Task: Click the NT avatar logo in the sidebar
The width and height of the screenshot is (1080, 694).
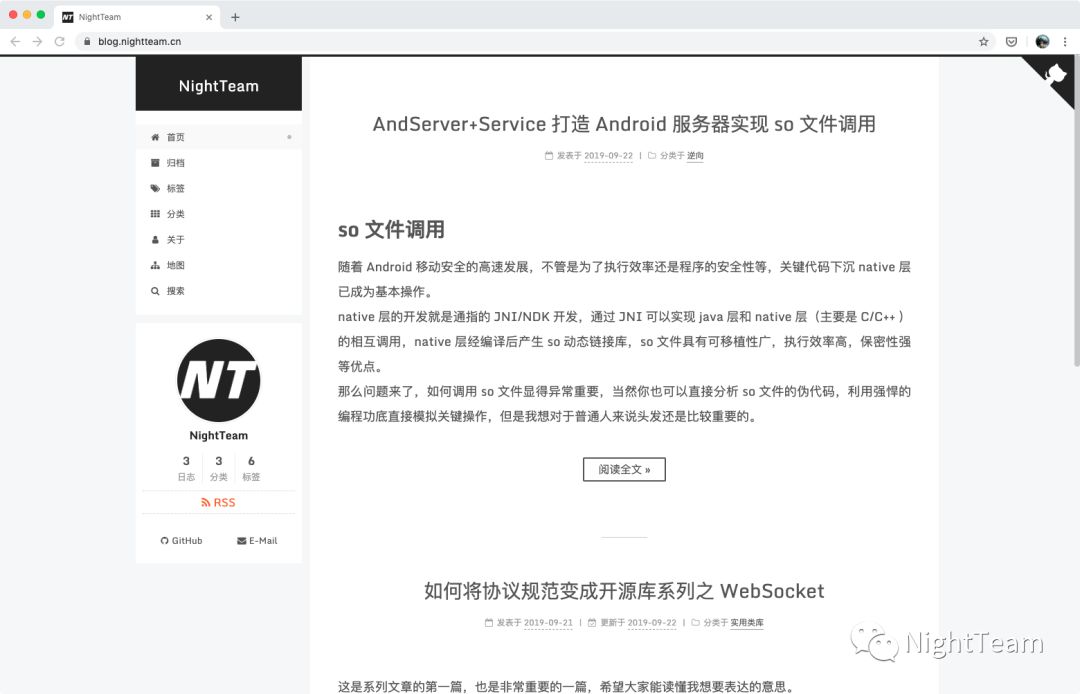Action: [x=218, y=380]
